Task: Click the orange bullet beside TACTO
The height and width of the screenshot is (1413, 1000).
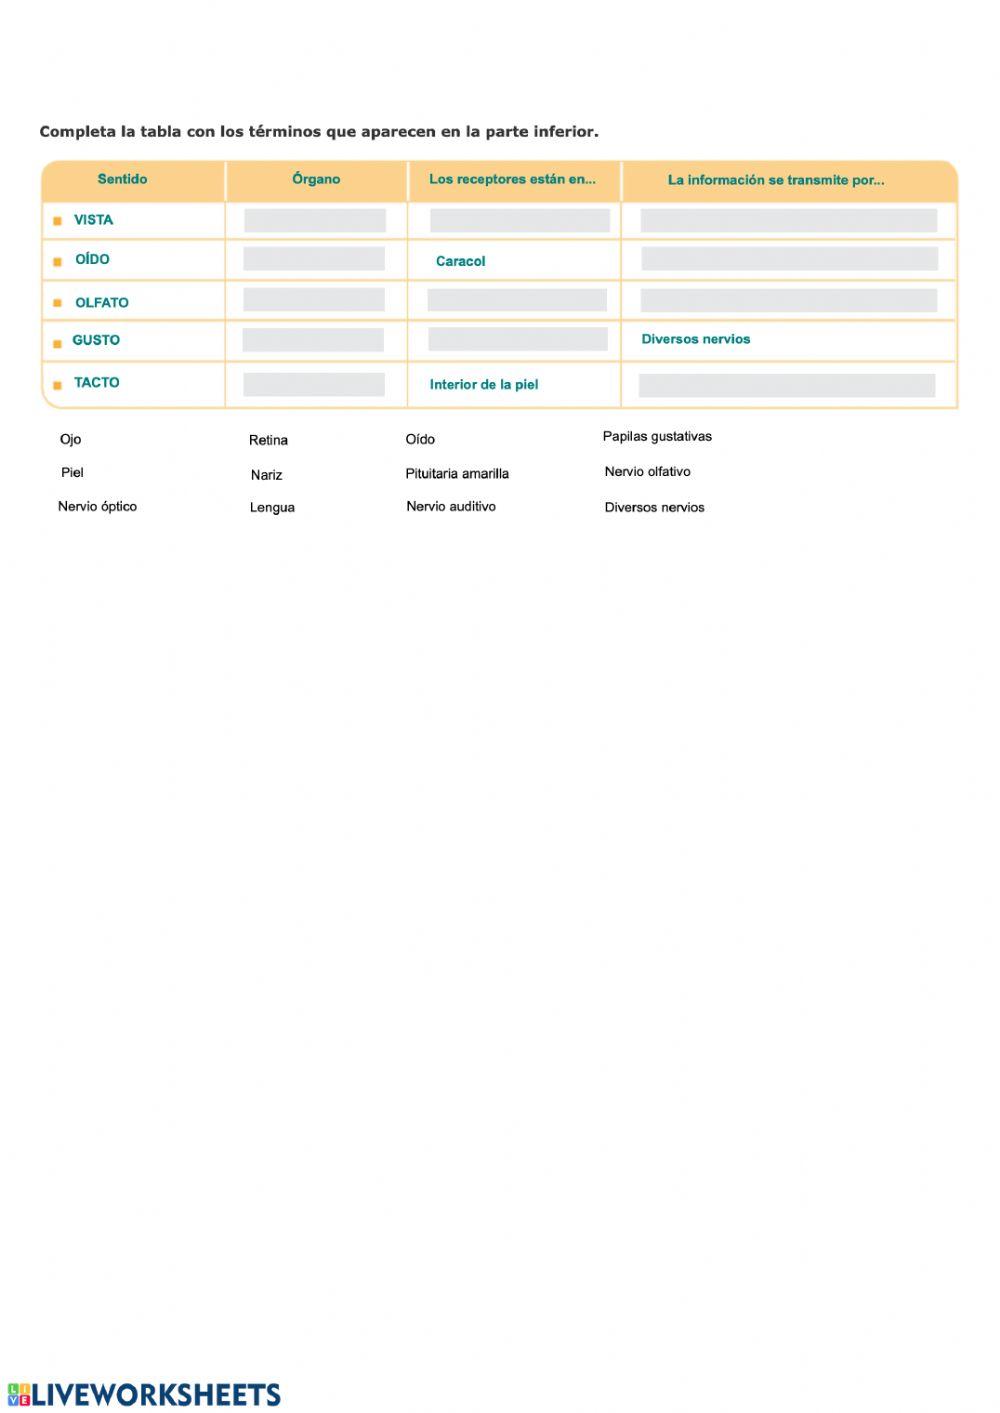Action: [58, 384]
